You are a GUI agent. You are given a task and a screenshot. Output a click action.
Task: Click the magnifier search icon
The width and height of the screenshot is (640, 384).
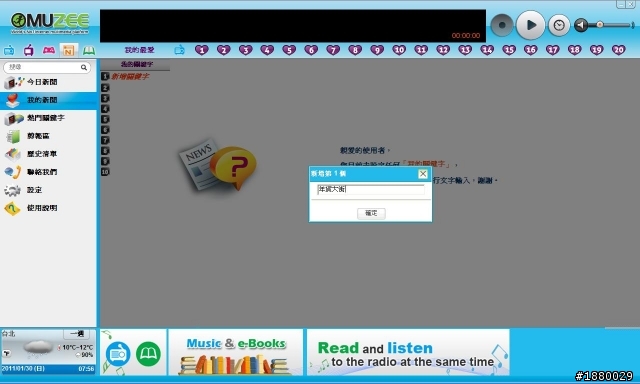84,67
